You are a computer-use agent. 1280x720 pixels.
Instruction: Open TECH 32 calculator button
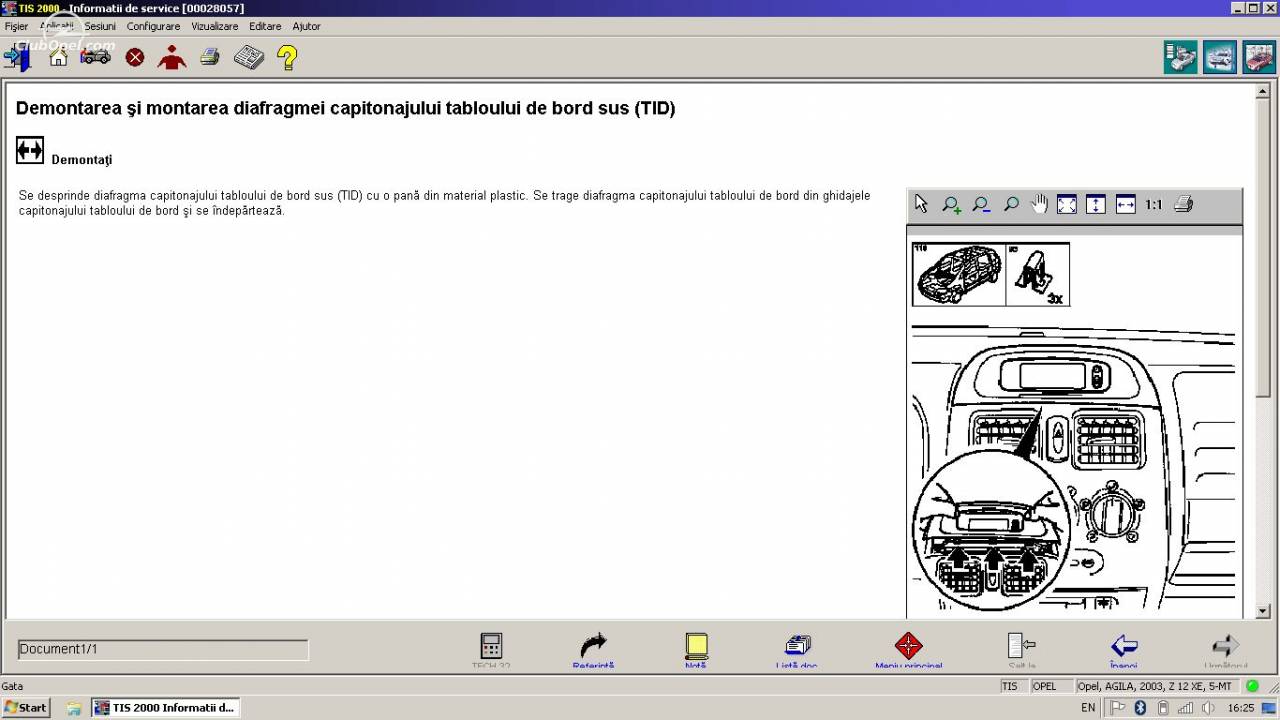tap(491, 650)
